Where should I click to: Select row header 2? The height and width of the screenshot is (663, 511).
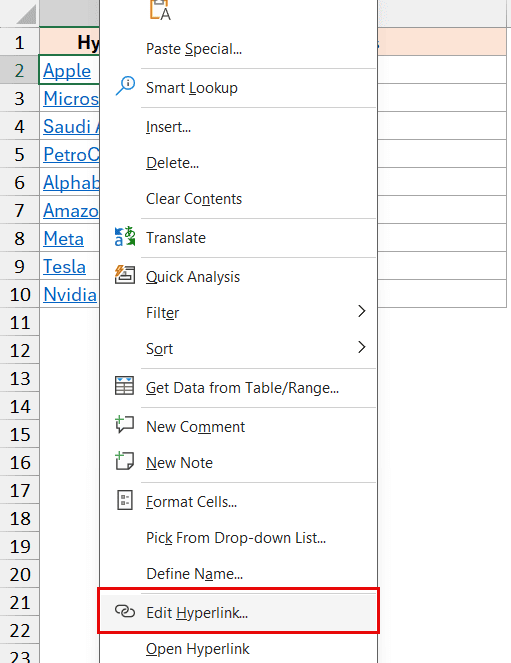[x=19, y=70]
